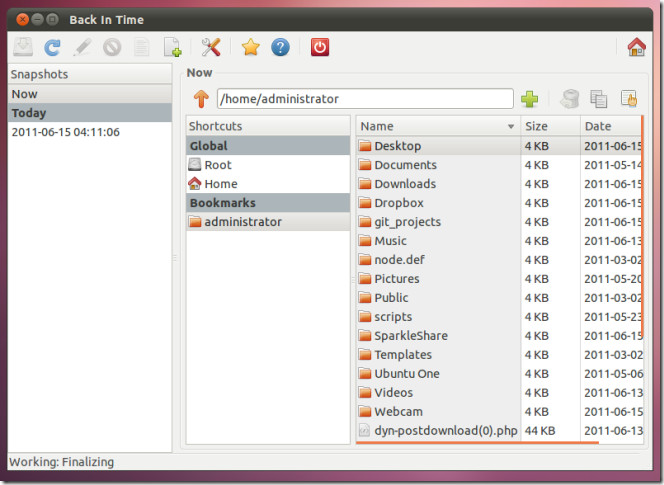Click the yellow star icon
This screenshot has width=664, height=485.
coord(251,47)
